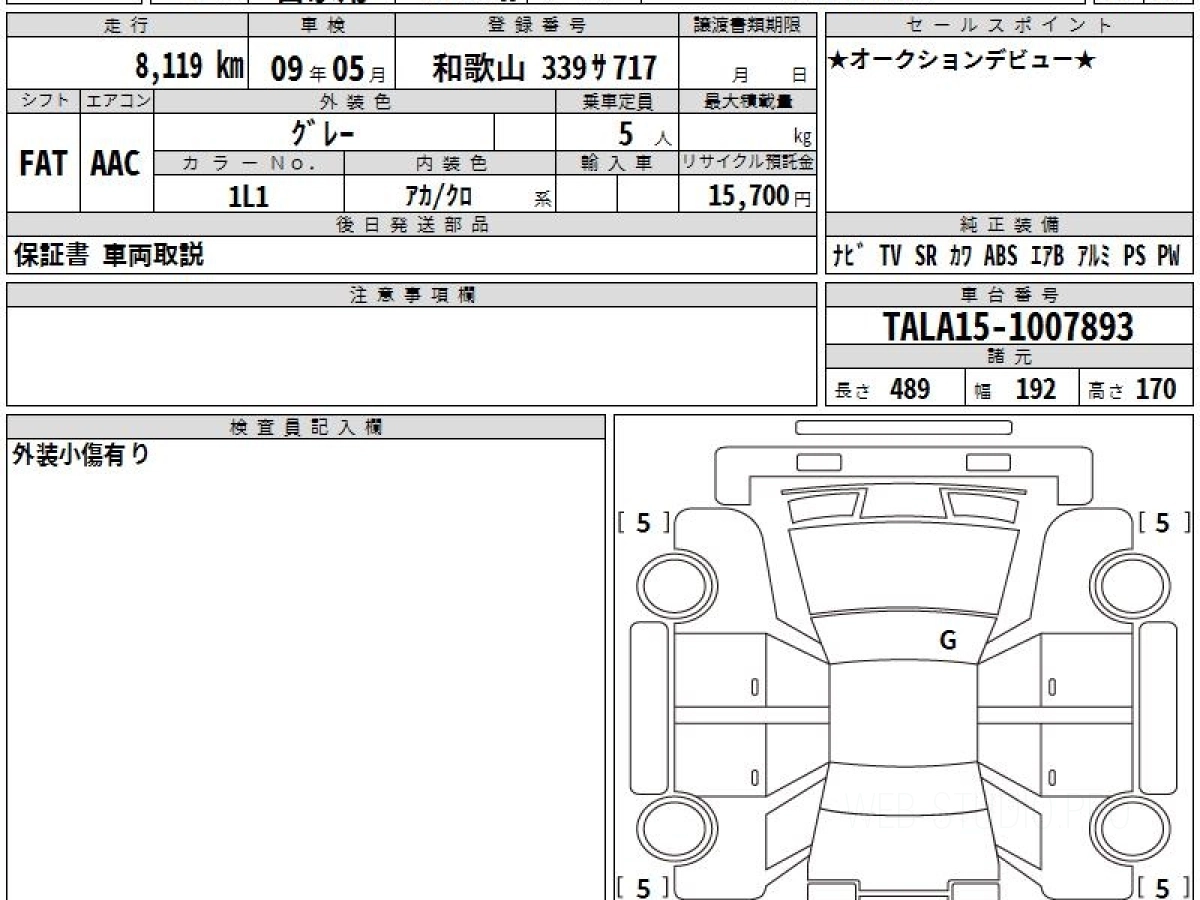The height and width of the screenshot is (900, 1200).
Task: Click the [5] tire rating at diagram's upper-left
Action: (644, 522)
